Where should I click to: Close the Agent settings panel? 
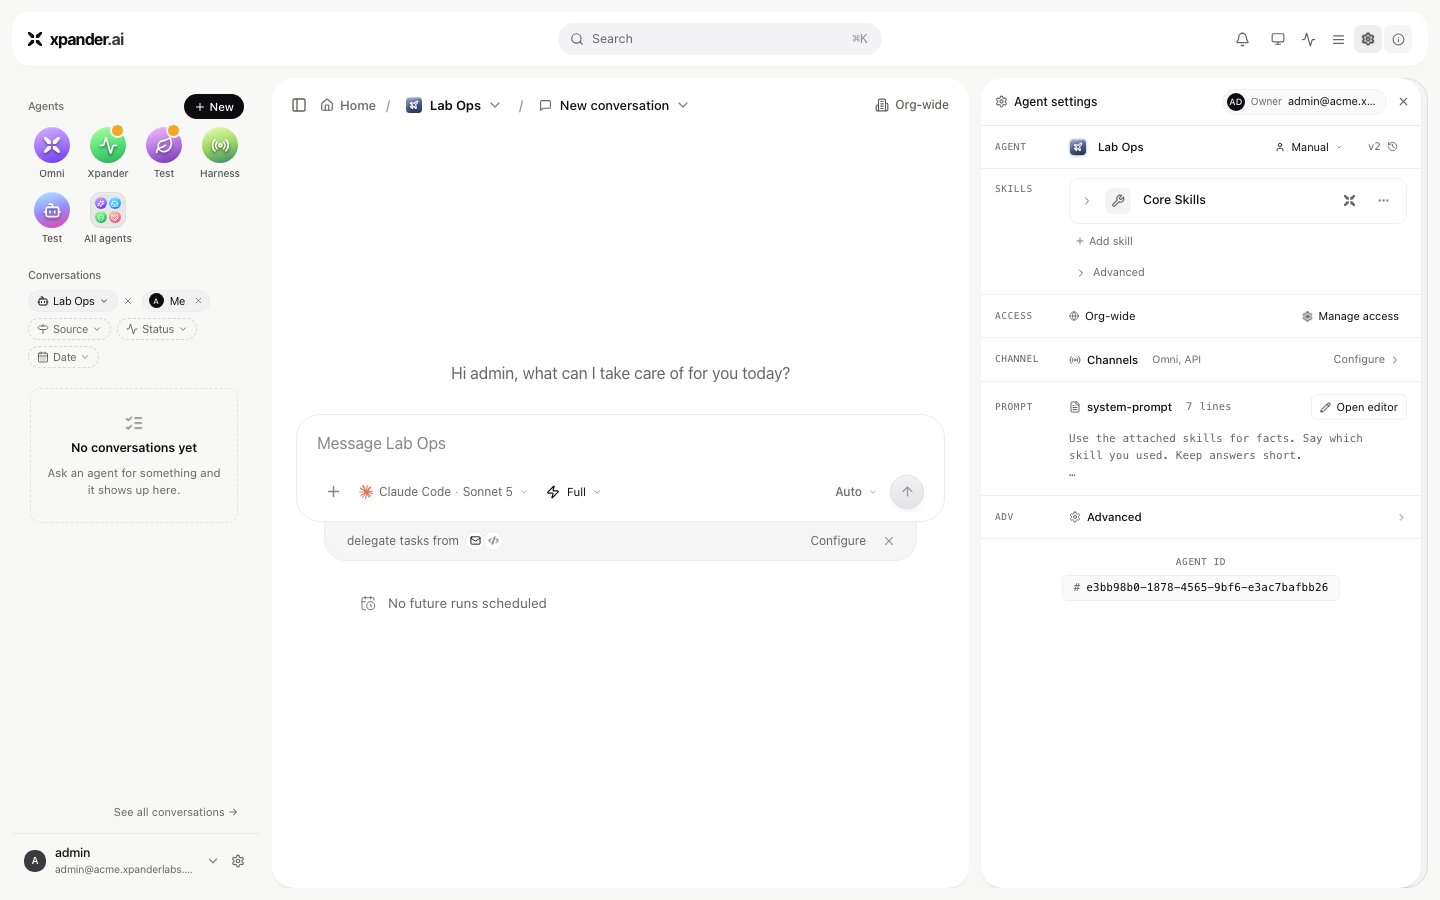click(x=1403, y=102)
